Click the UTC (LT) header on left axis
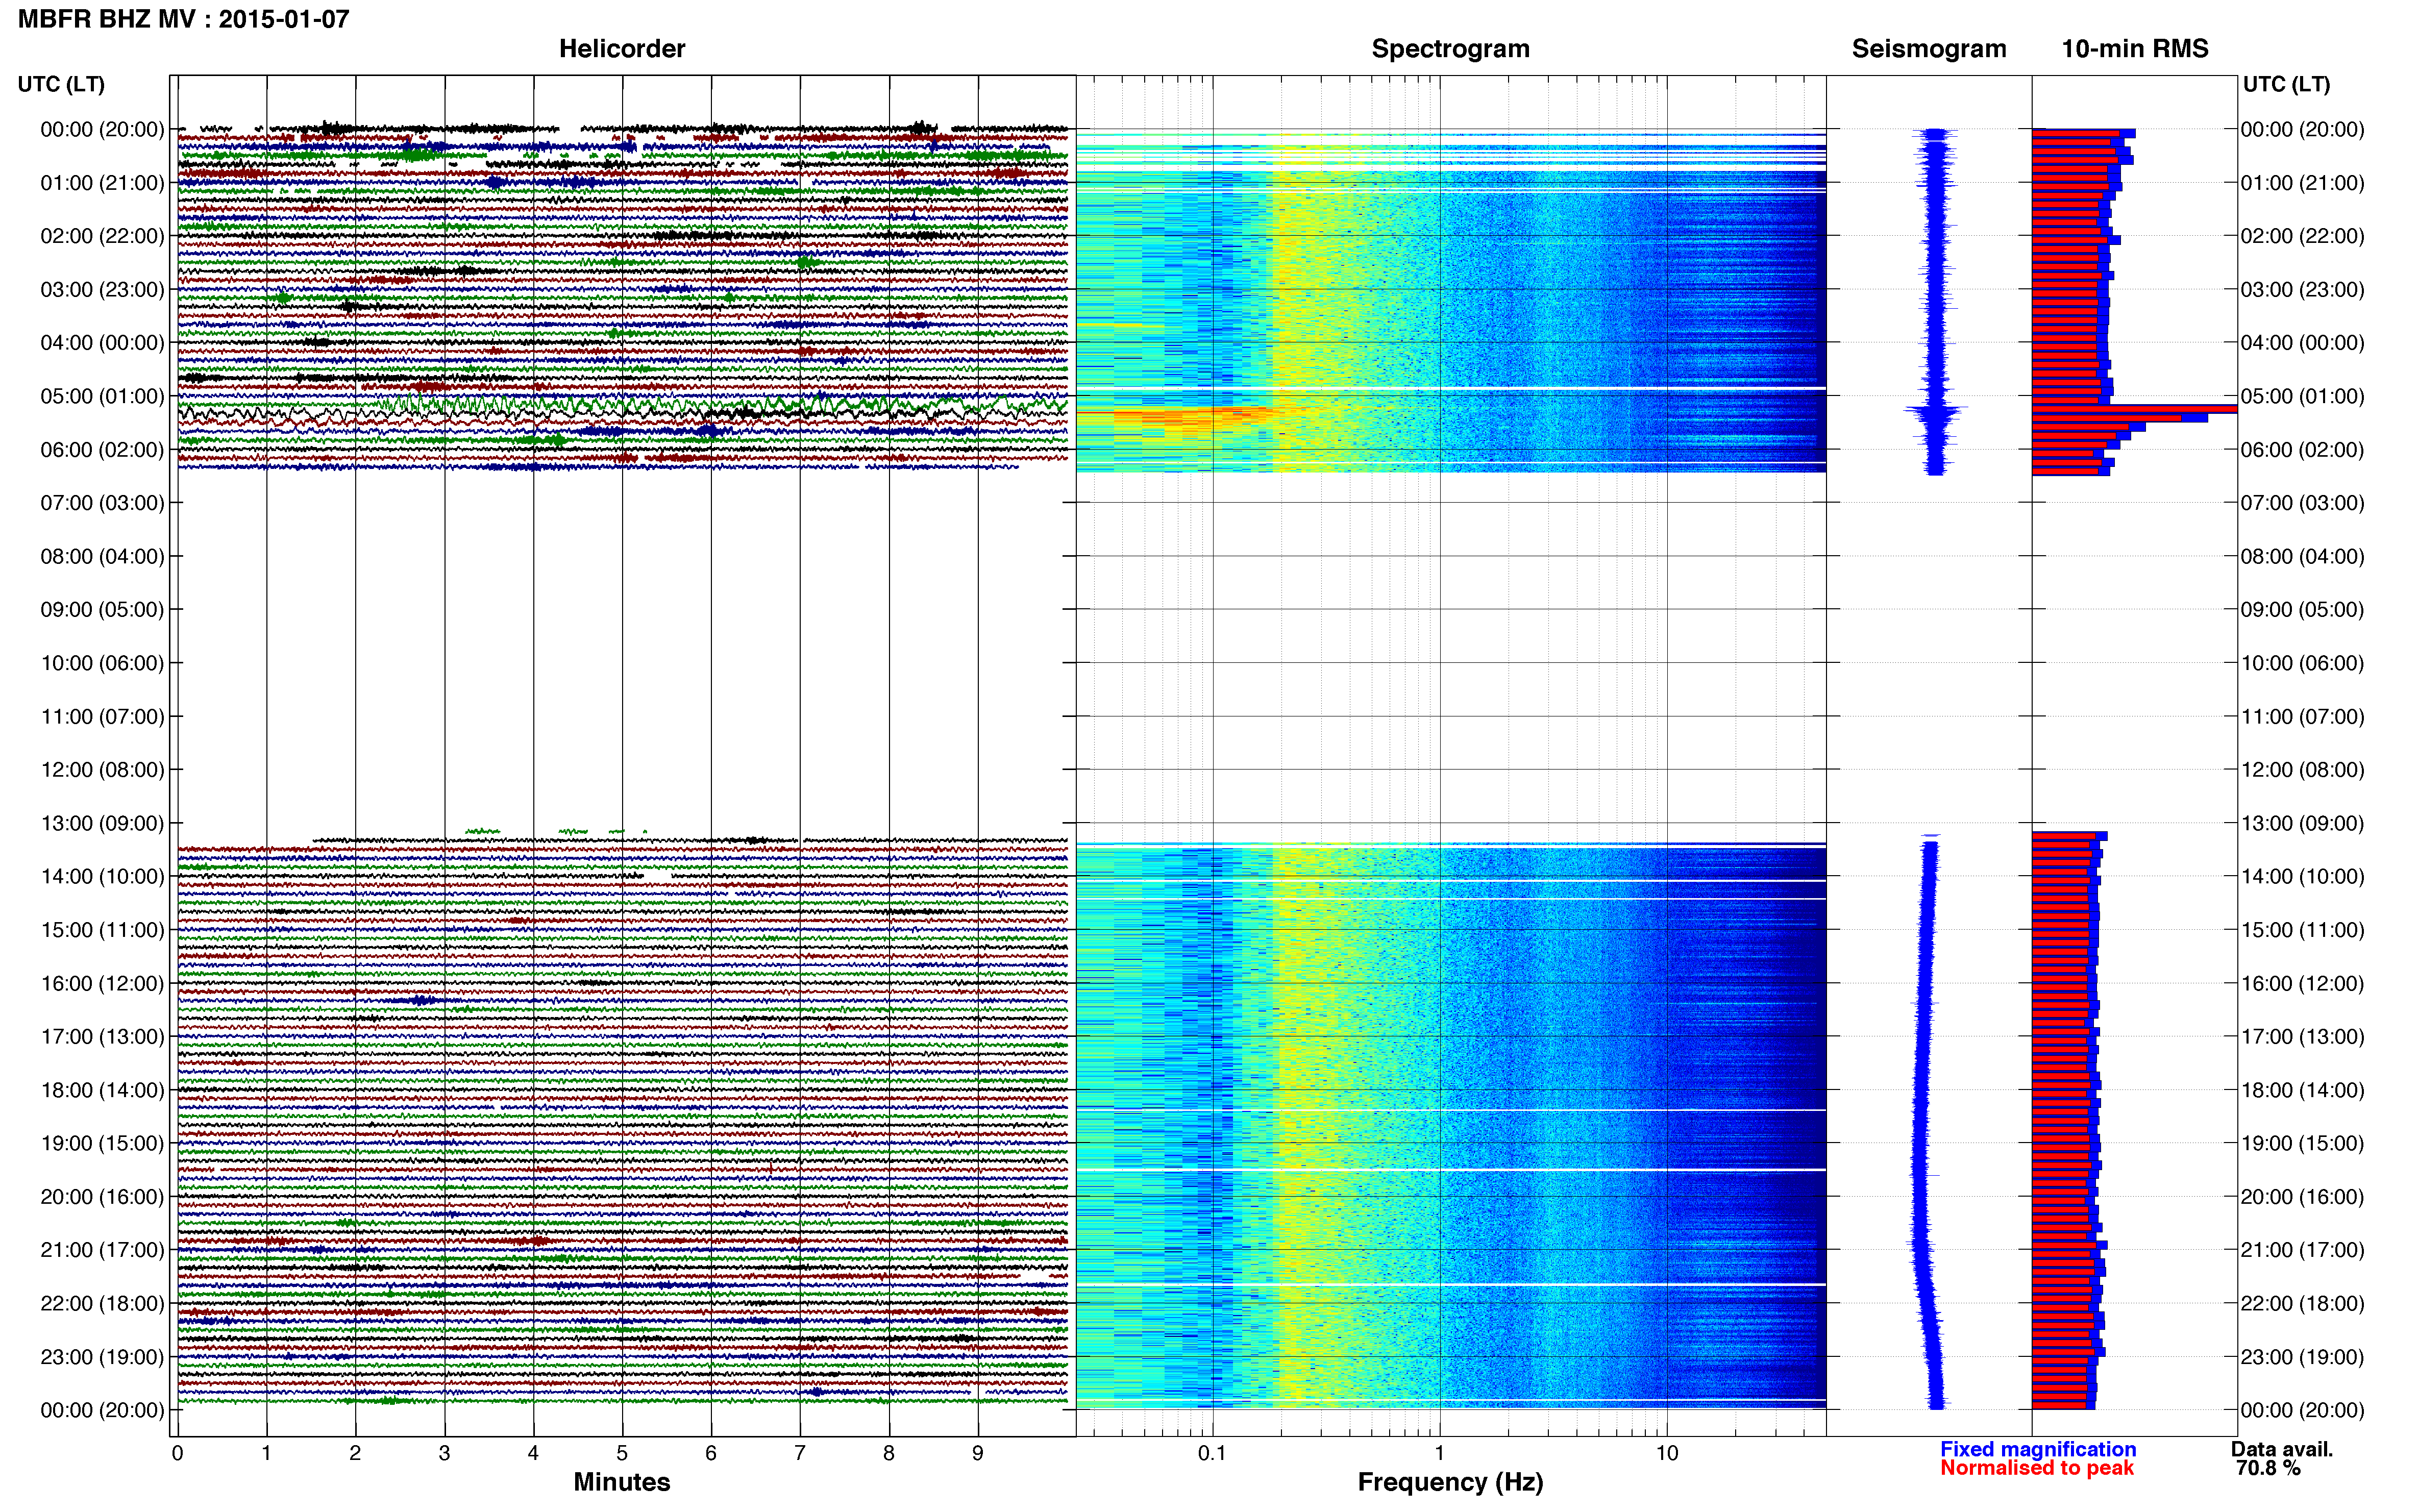 click(61, 84)
